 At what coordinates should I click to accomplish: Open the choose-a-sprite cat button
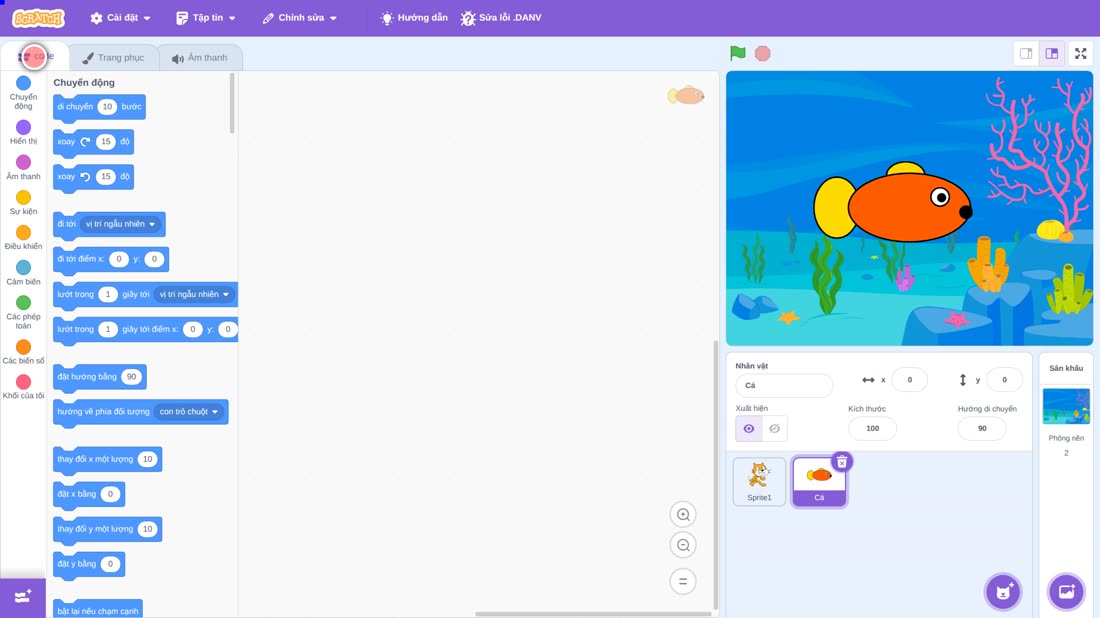tap(1003, 591)
